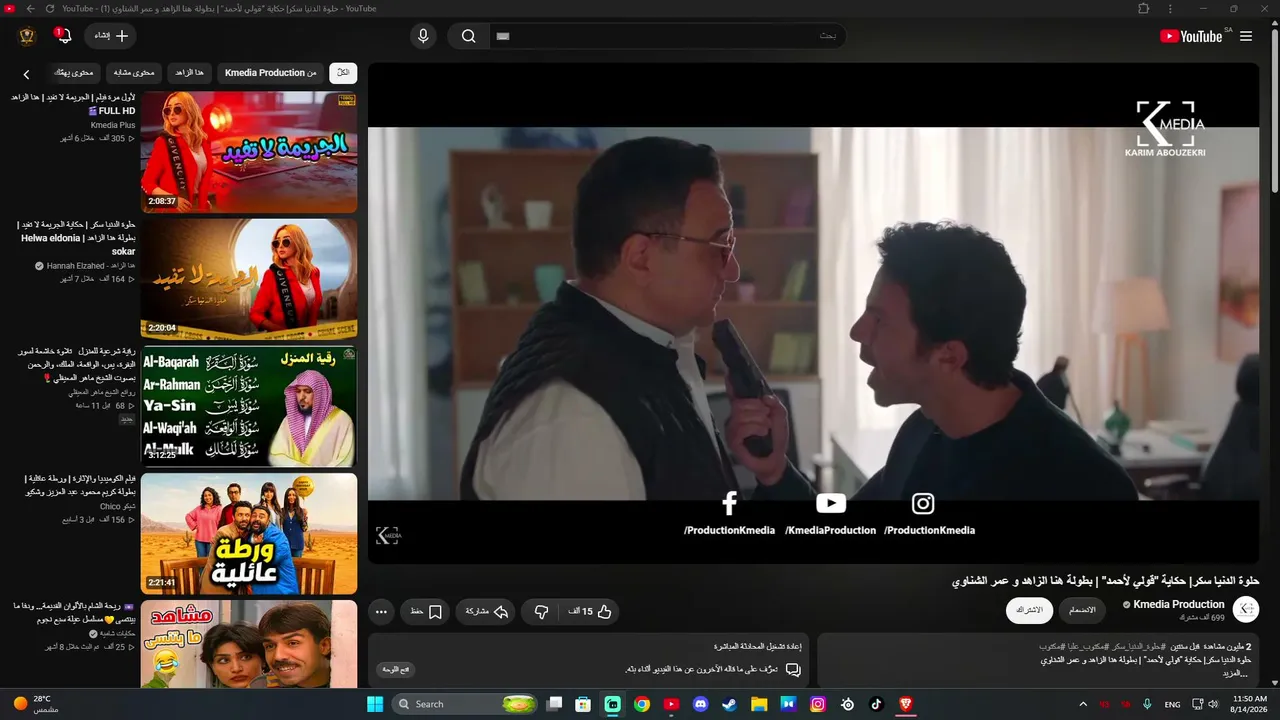This screenshot has height=720, width=1280.
Task: Open the YouTube home logo
Action: (x=1190, y=36)
